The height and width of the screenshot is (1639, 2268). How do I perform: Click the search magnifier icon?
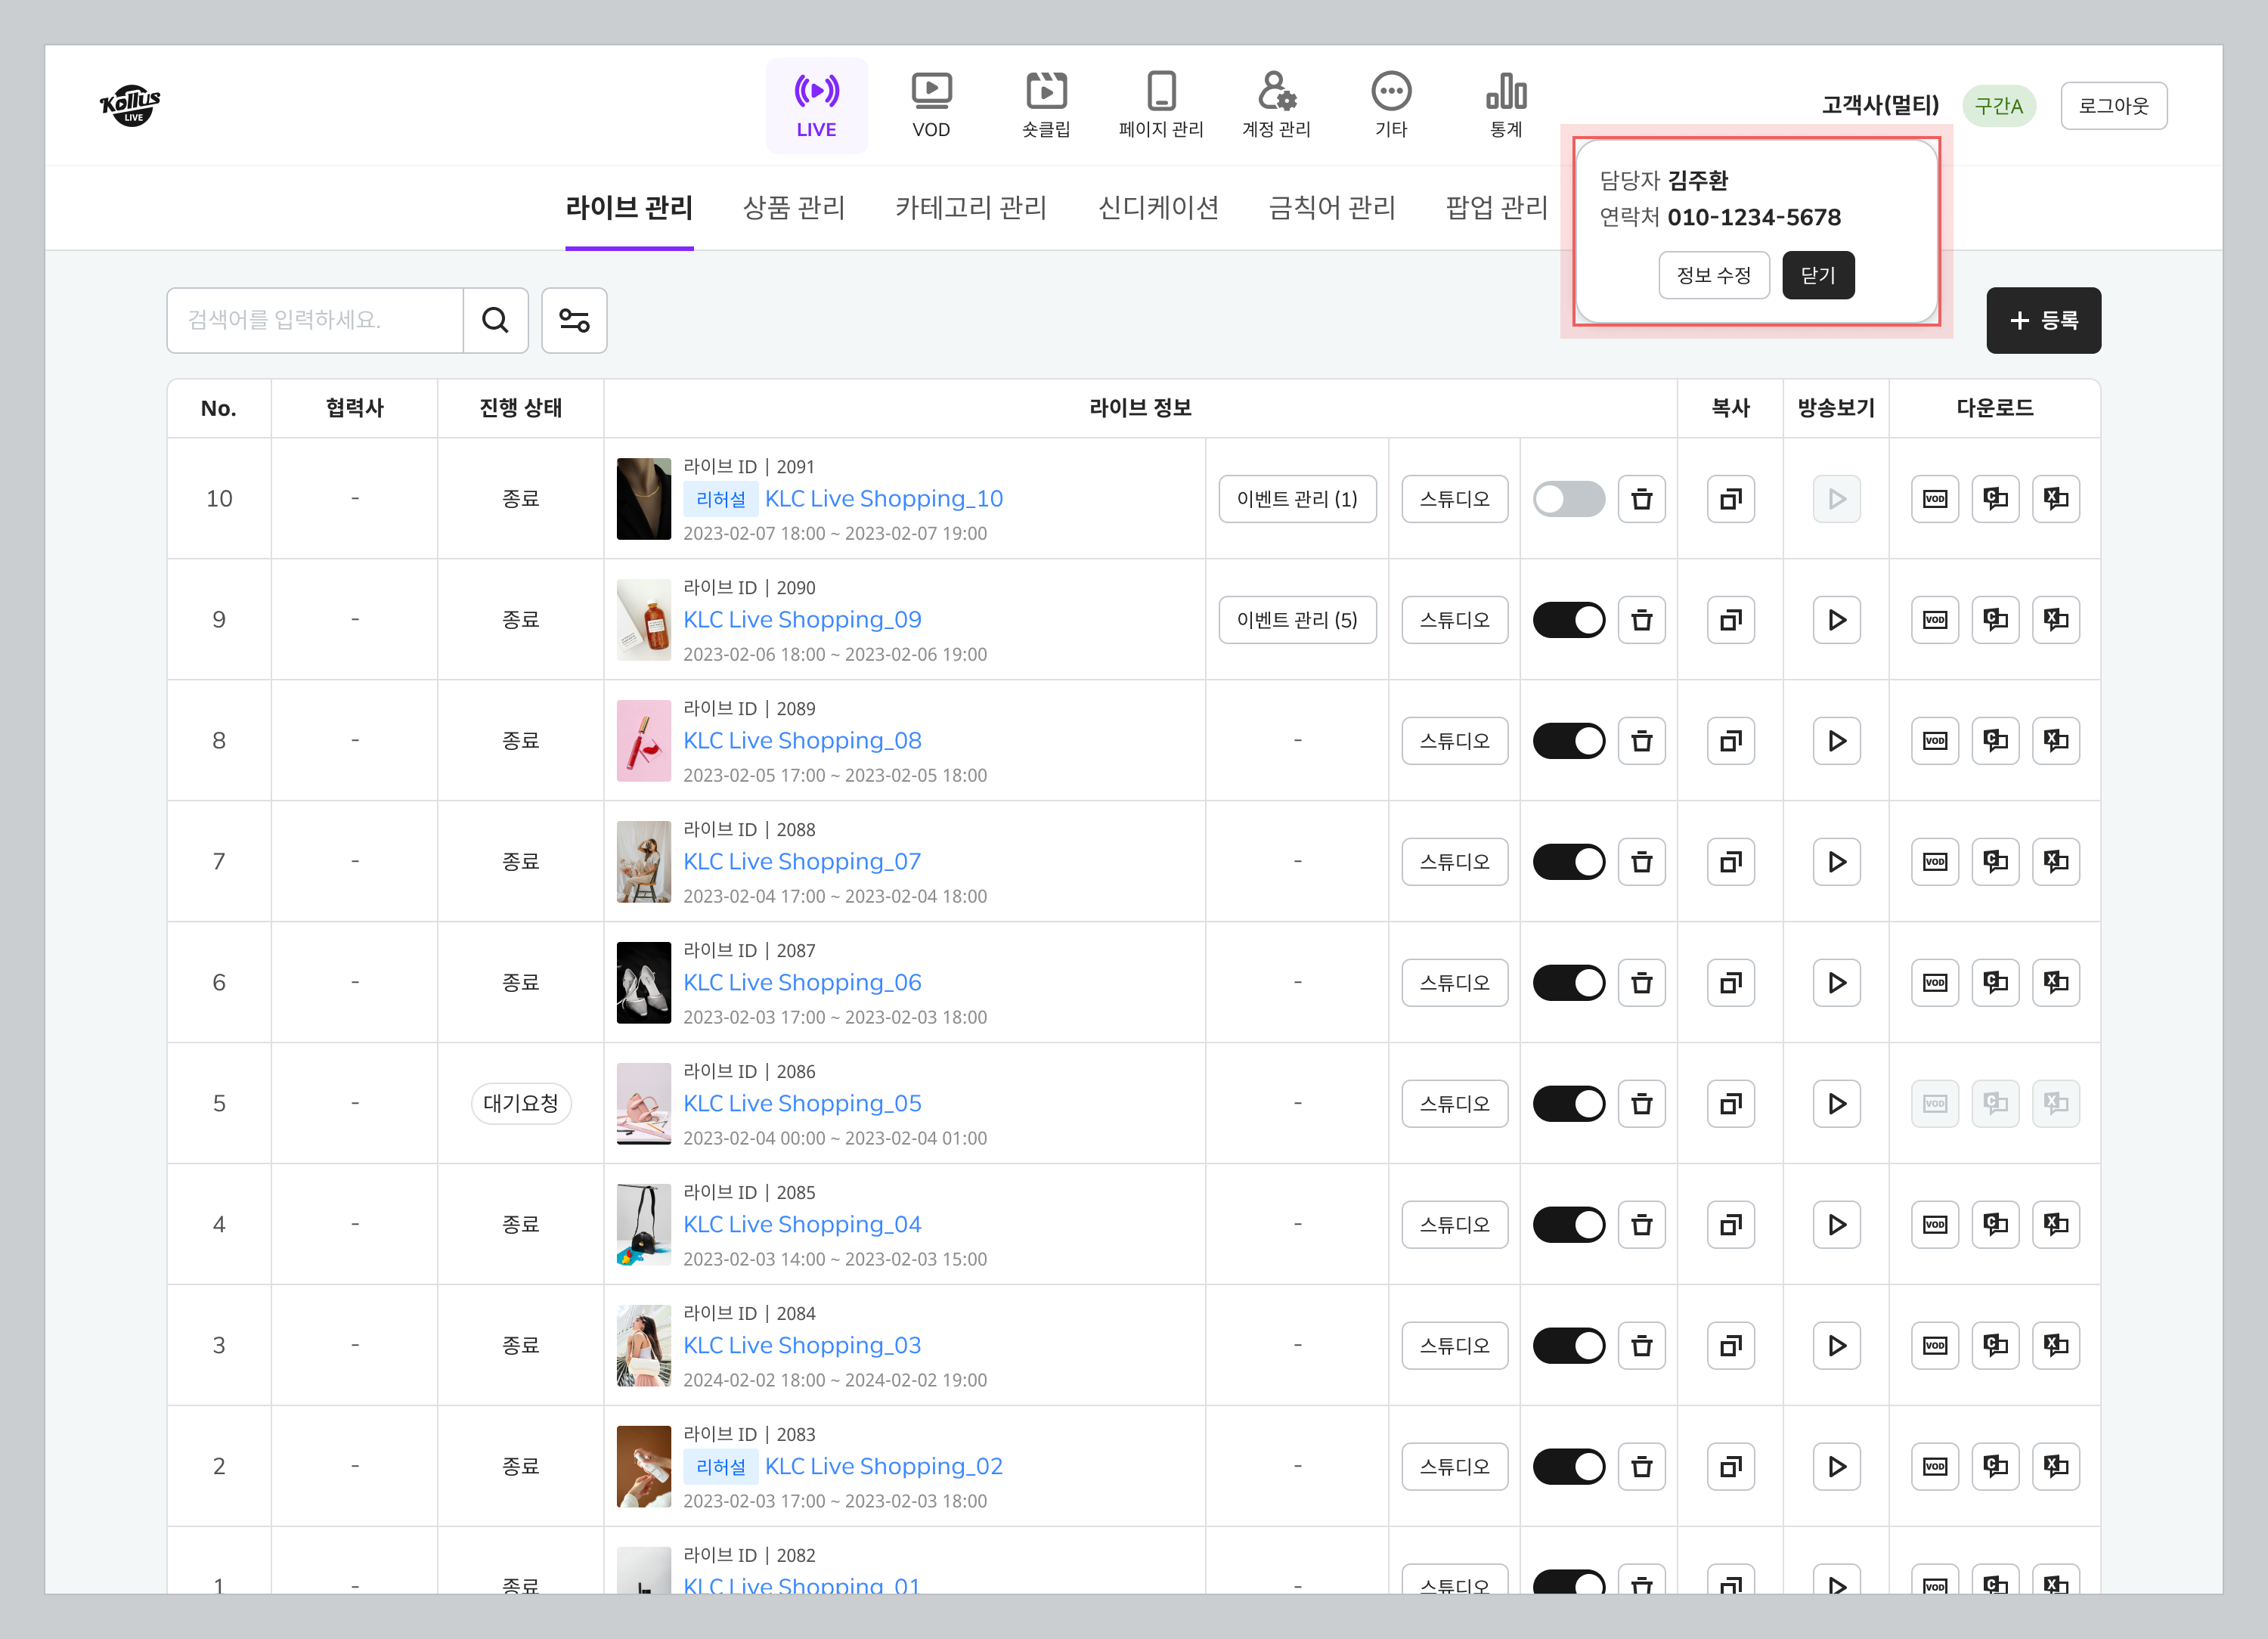[495, 320]
